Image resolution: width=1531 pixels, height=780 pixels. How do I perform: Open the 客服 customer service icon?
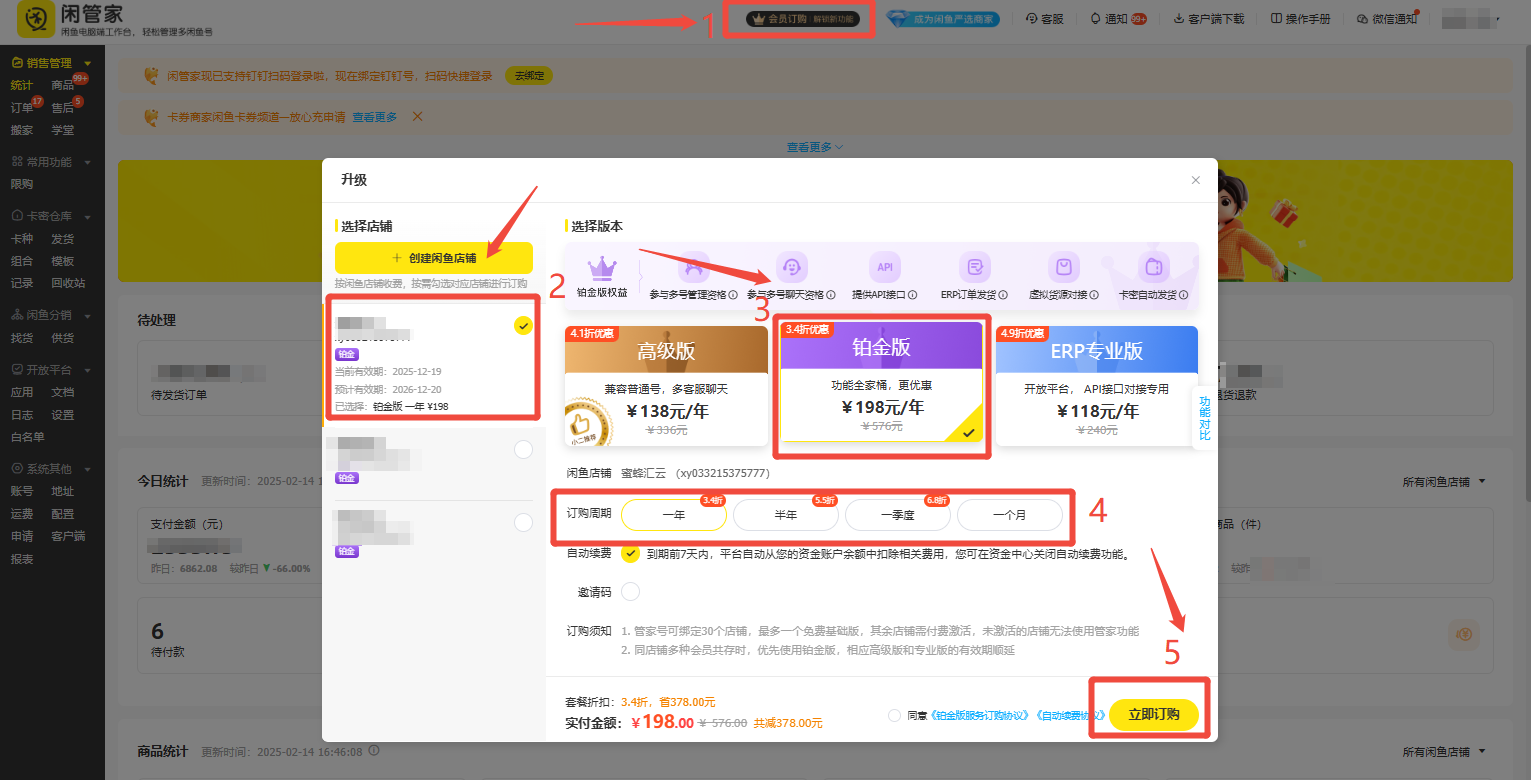[x=1044, y=17]
